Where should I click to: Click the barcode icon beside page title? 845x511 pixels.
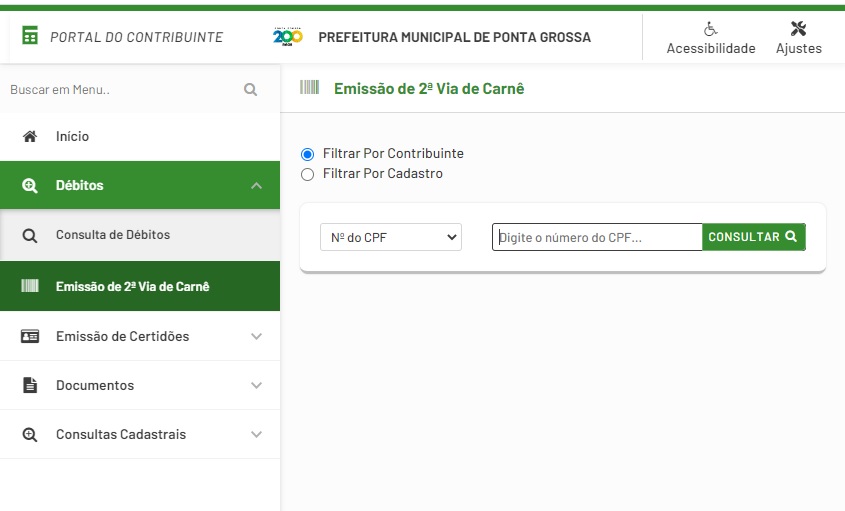point(309,87)
